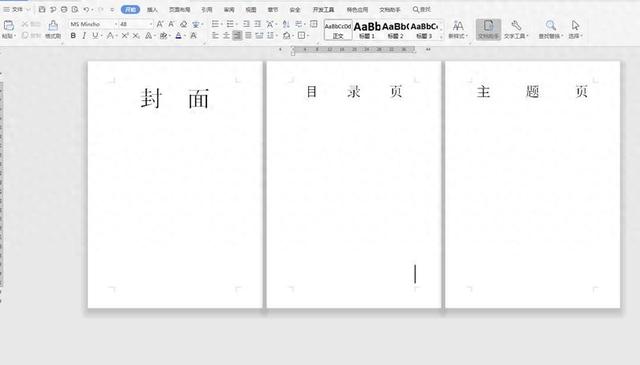Click the Sort icon in paragraph group
Image resolution: width=640 pixels, height=365 pixels.
click(286, 24)
